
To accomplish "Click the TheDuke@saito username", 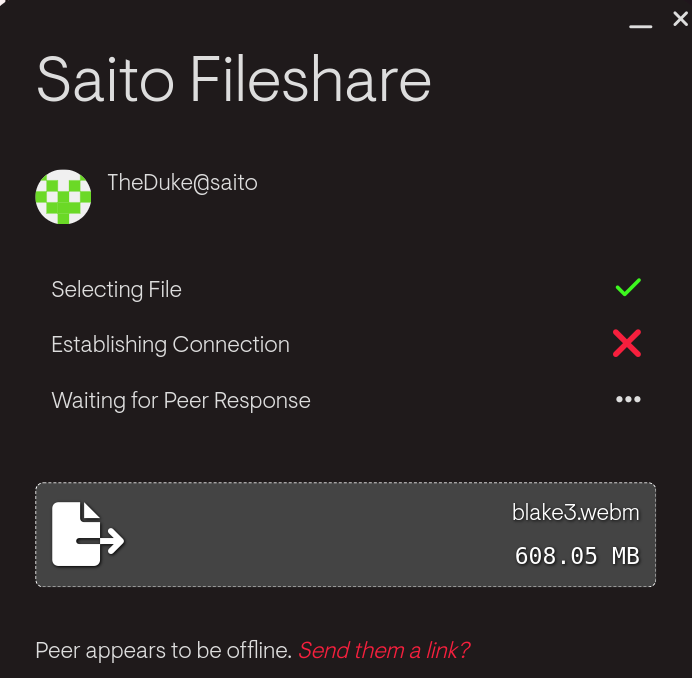I will 182,182.
